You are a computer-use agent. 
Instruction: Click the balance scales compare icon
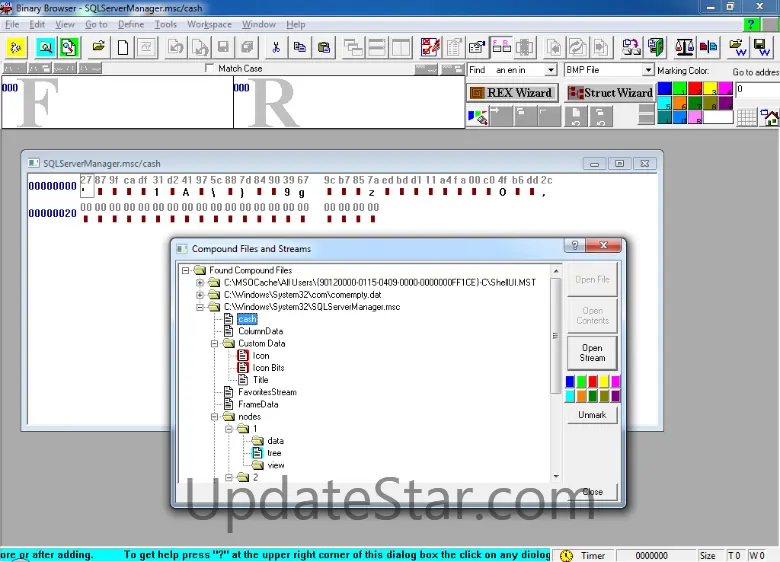[684, 48]
